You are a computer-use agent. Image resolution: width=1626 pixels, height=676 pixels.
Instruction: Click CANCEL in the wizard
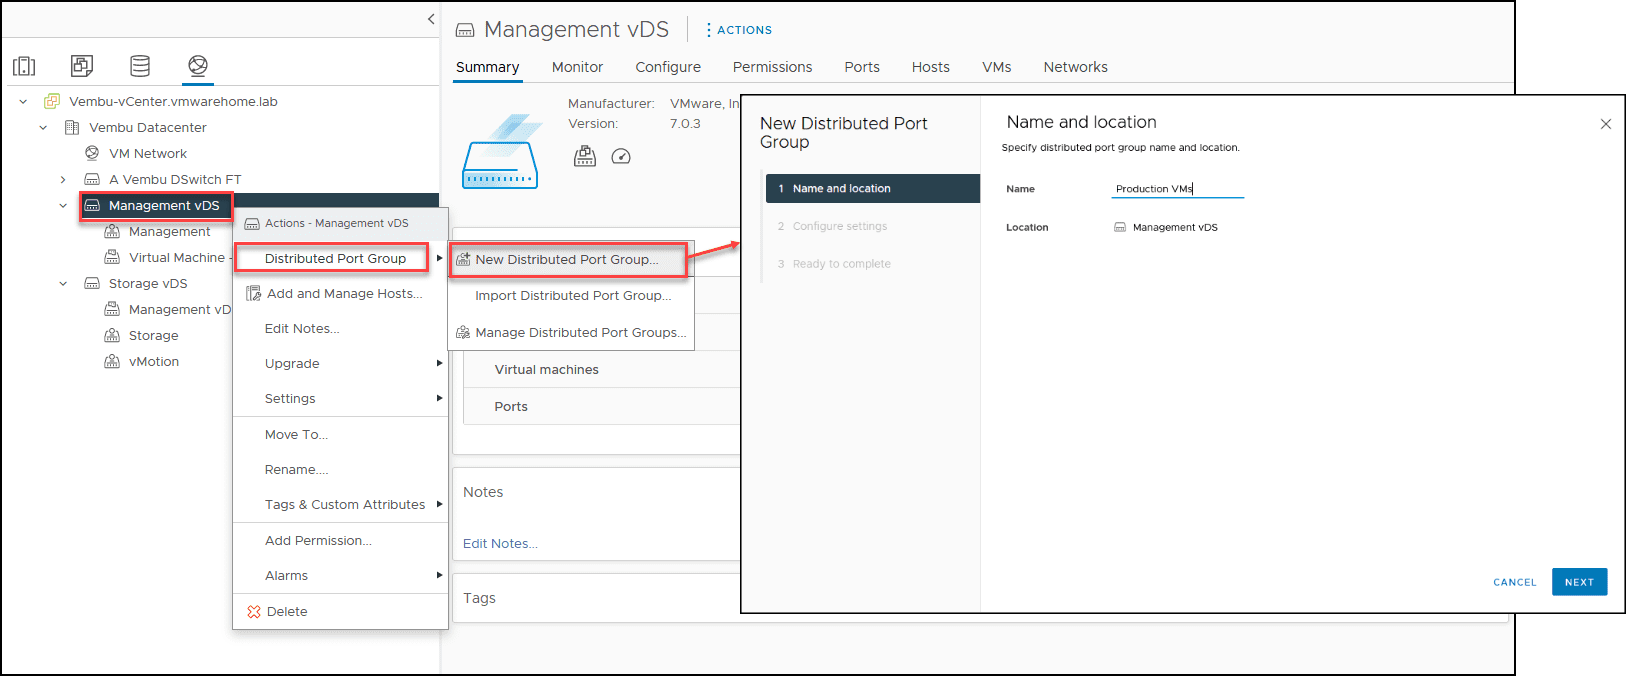click(x=1514, y=582)
